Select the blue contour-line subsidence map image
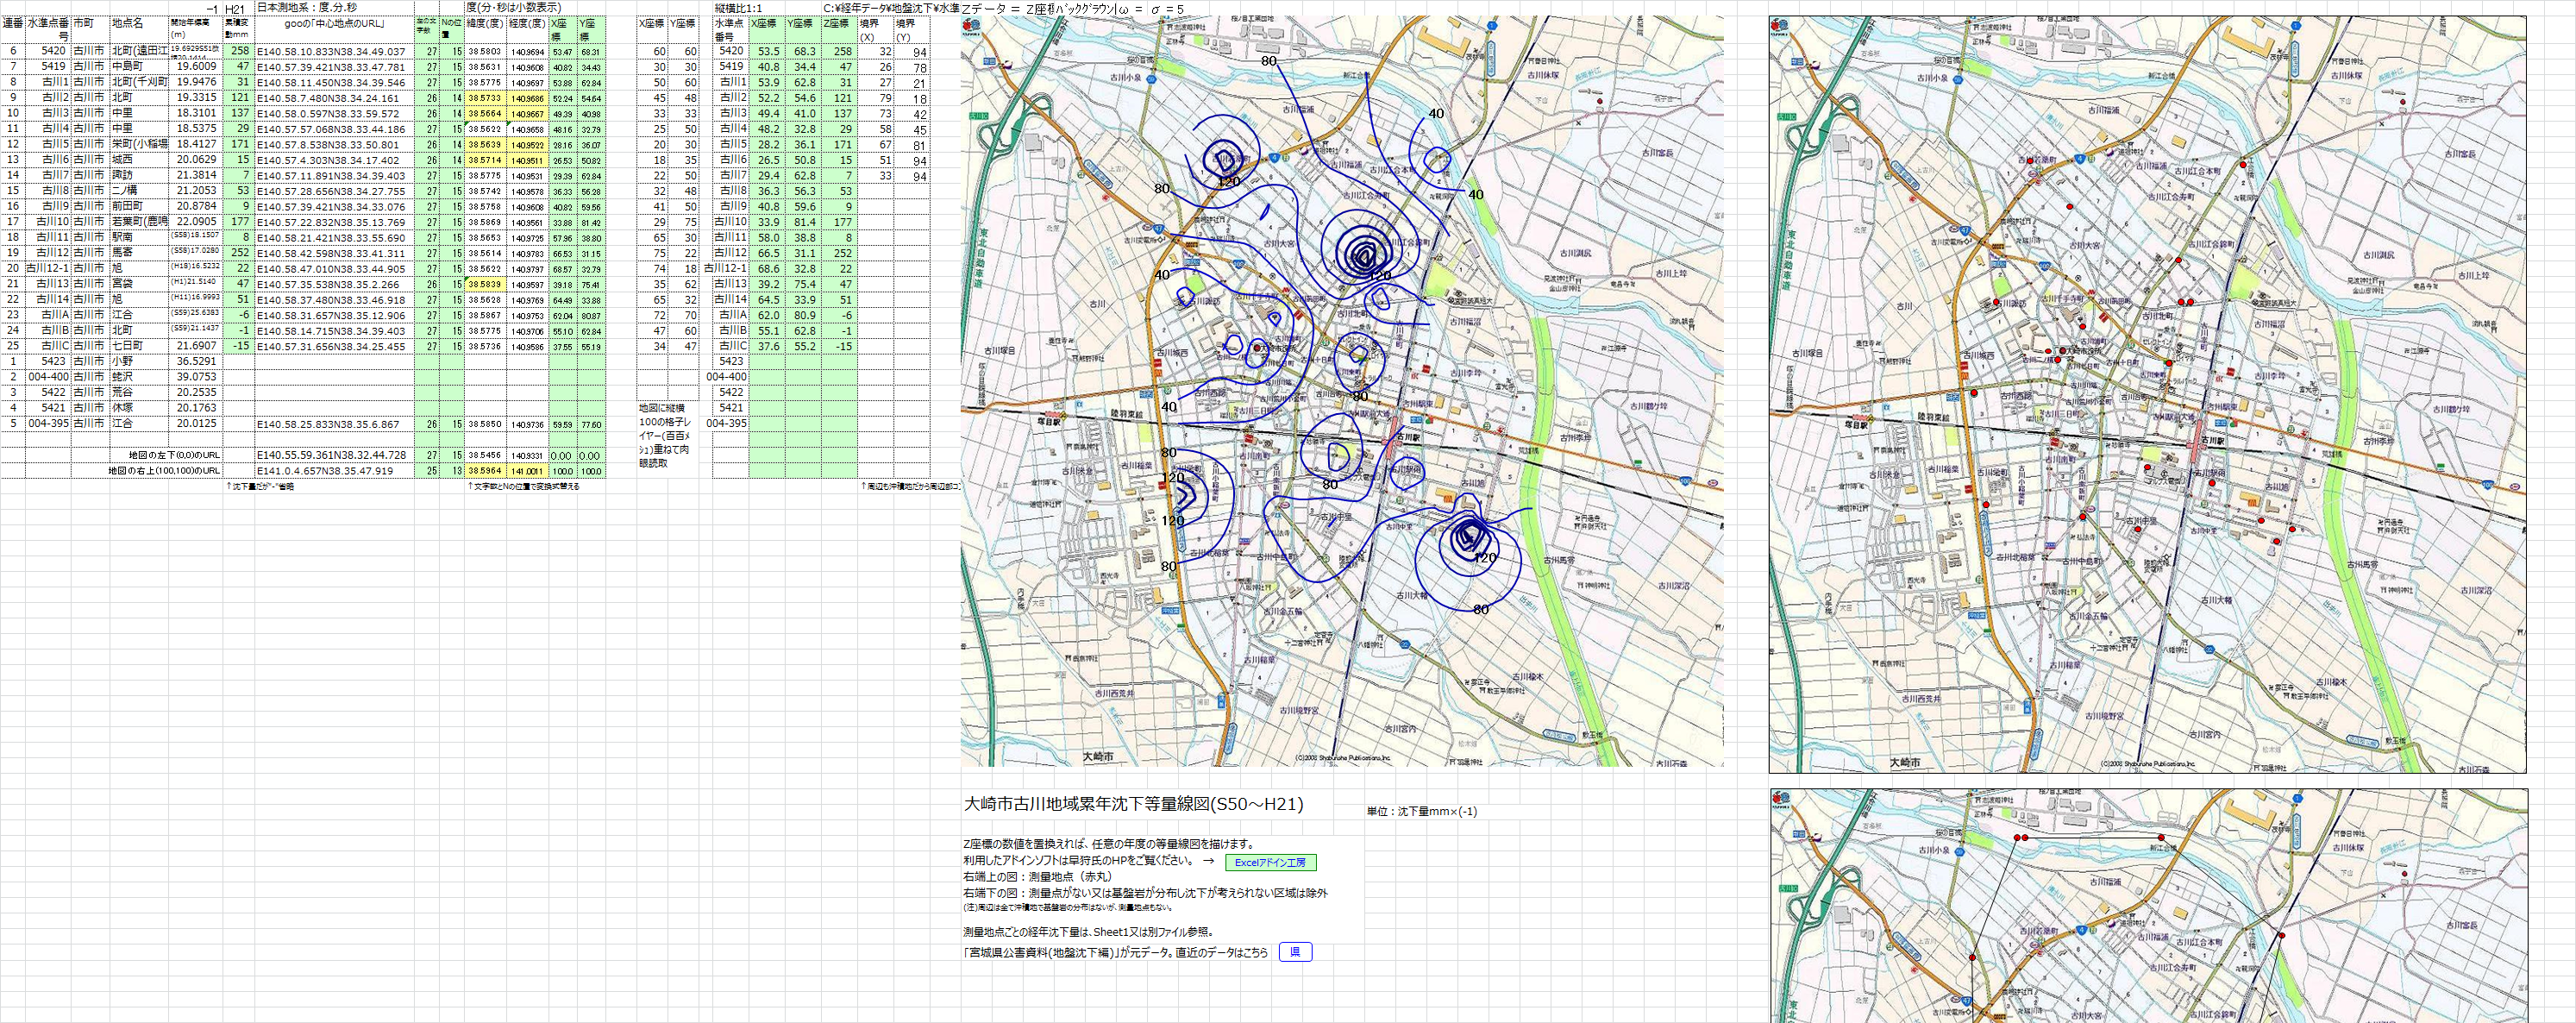2576x1023 pixels. [1342, 391]
